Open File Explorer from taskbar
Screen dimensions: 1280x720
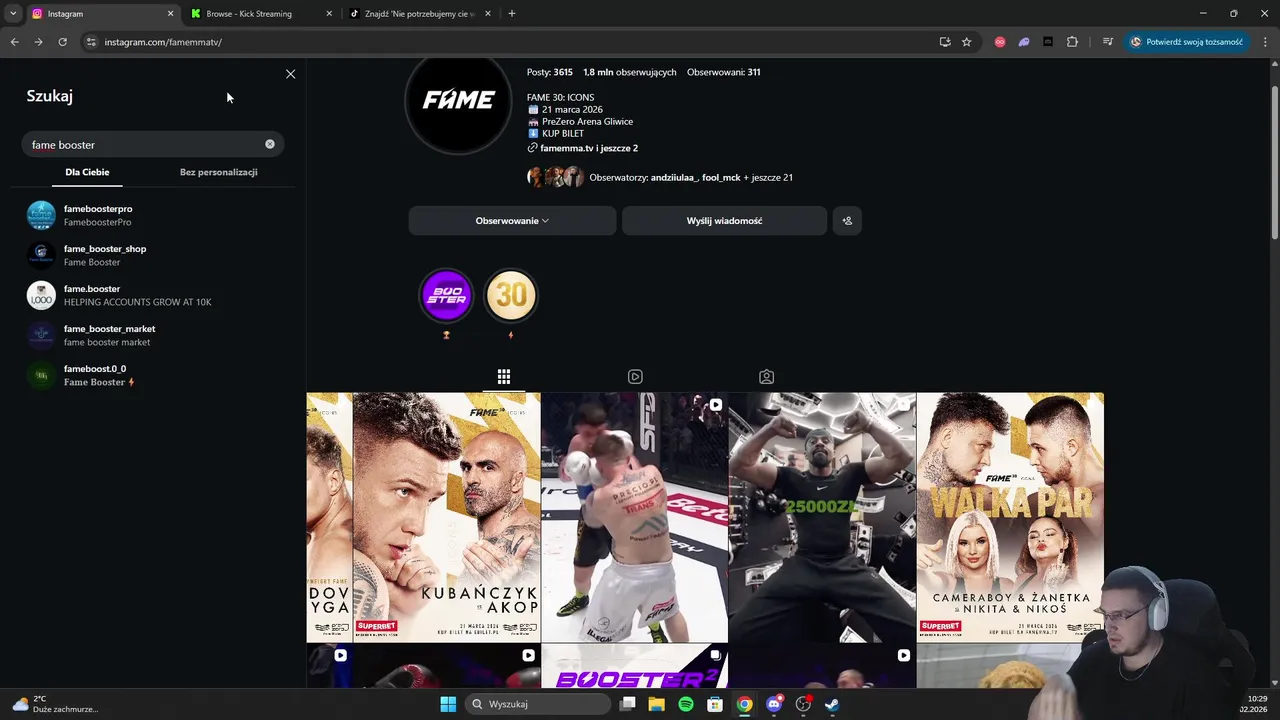pos(657,704)
